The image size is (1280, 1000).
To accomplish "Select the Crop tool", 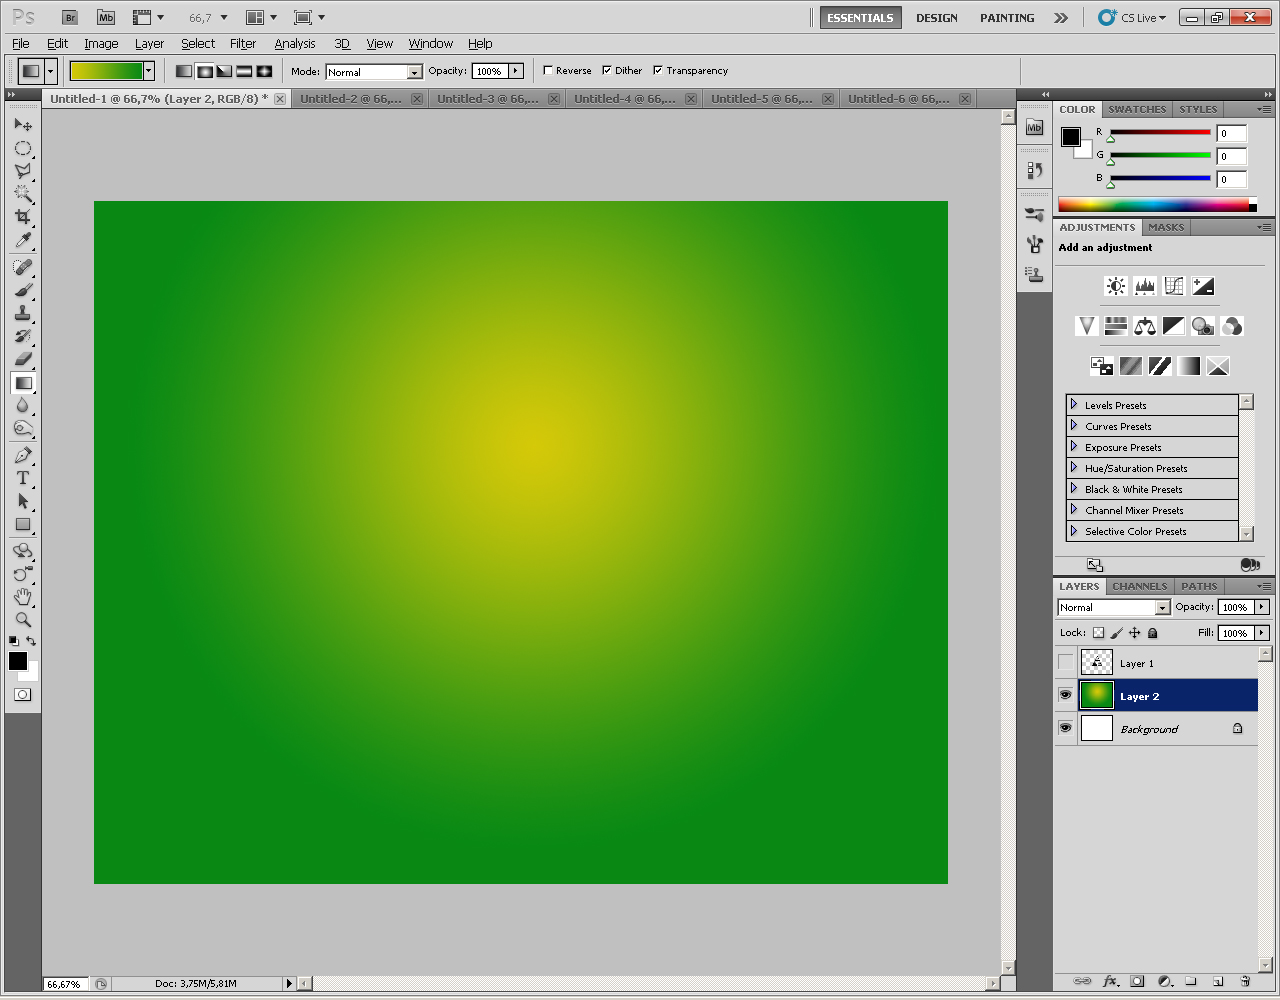I will (x=23, y=218).
